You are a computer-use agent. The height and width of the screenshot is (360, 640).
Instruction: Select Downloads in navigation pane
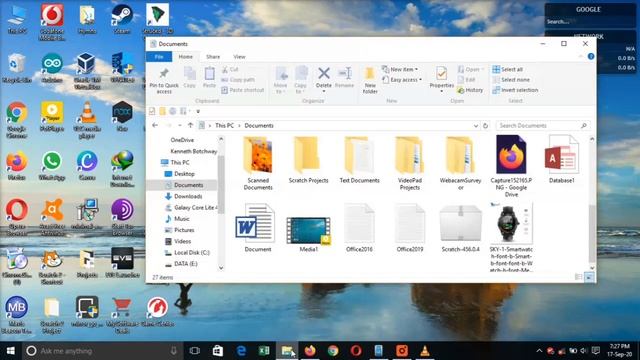coord(183,196)
